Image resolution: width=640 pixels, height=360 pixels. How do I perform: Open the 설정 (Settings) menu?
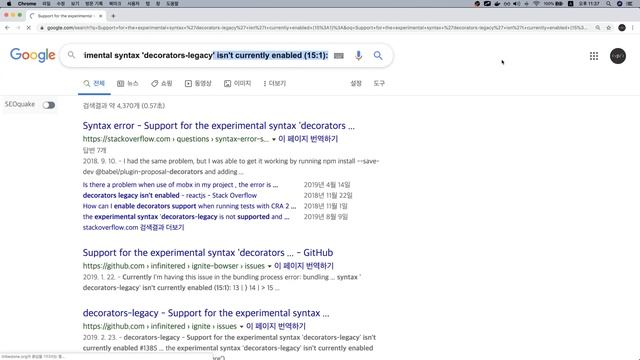(356, 83)
